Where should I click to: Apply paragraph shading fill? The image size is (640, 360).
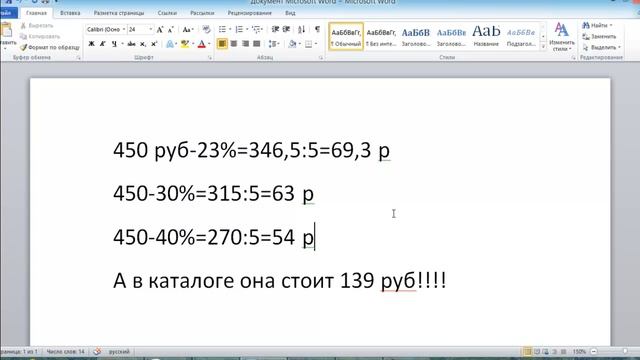click(x=292, y=44)
